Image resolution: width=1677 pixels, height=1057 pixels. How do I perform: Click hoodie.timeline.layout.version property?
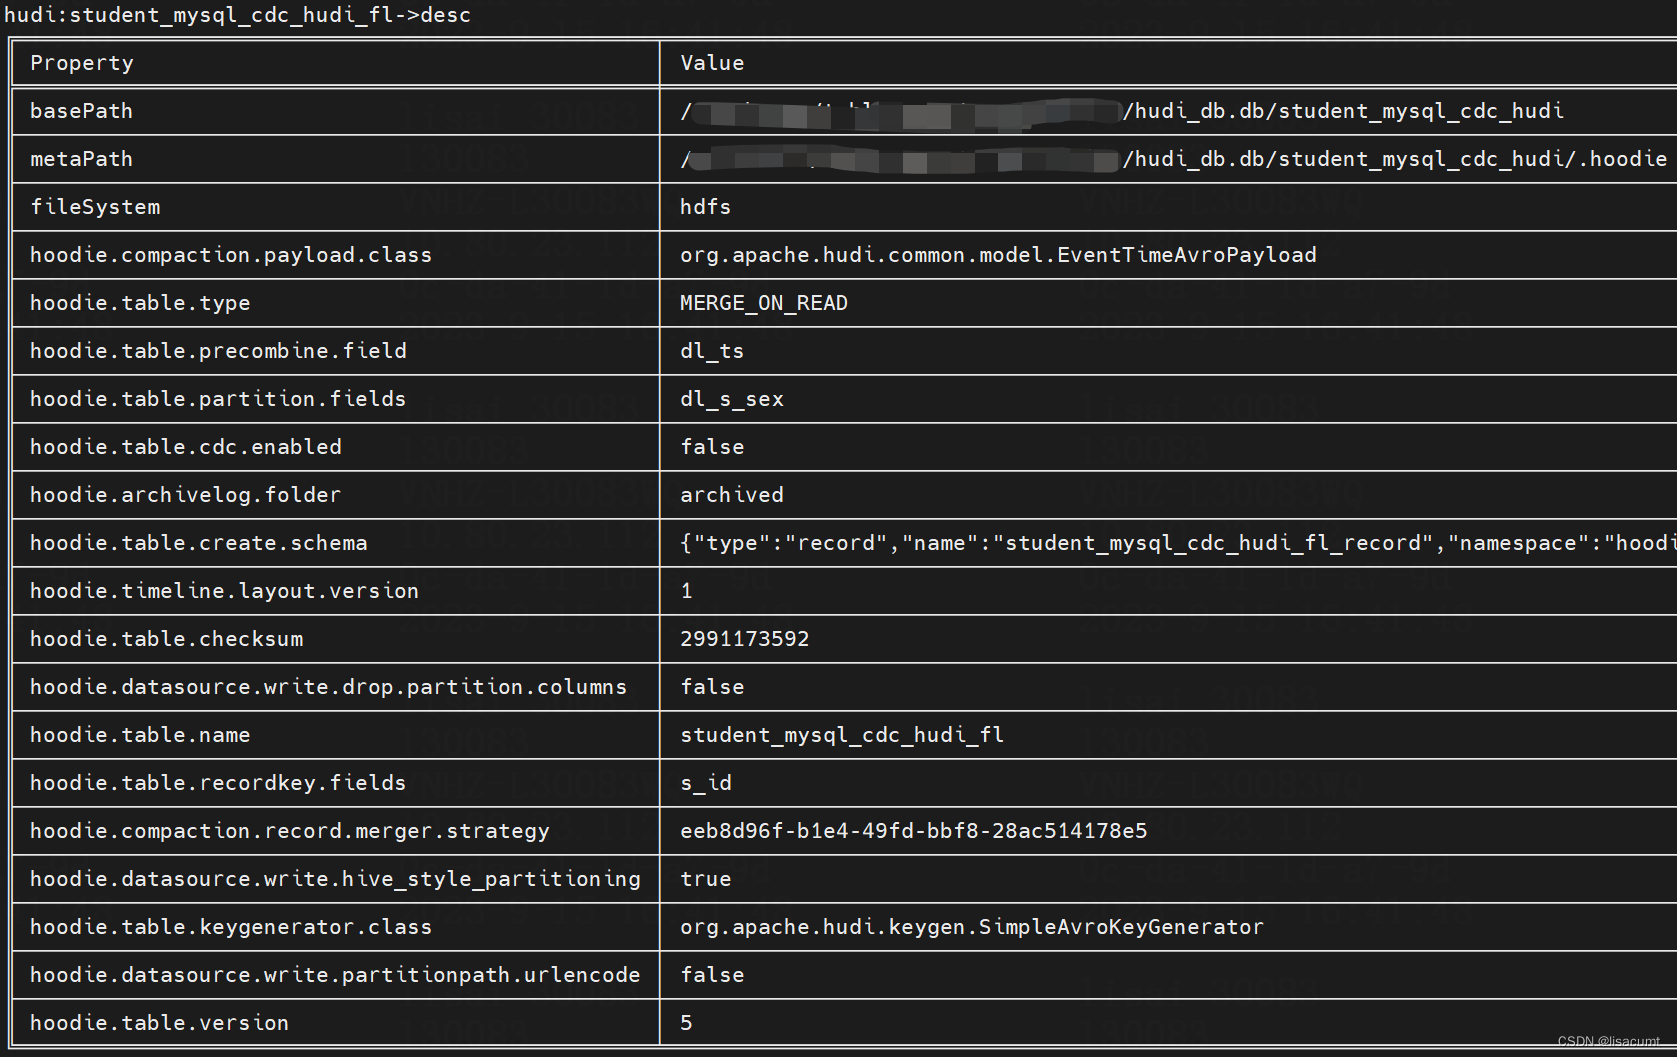point(224,591)
